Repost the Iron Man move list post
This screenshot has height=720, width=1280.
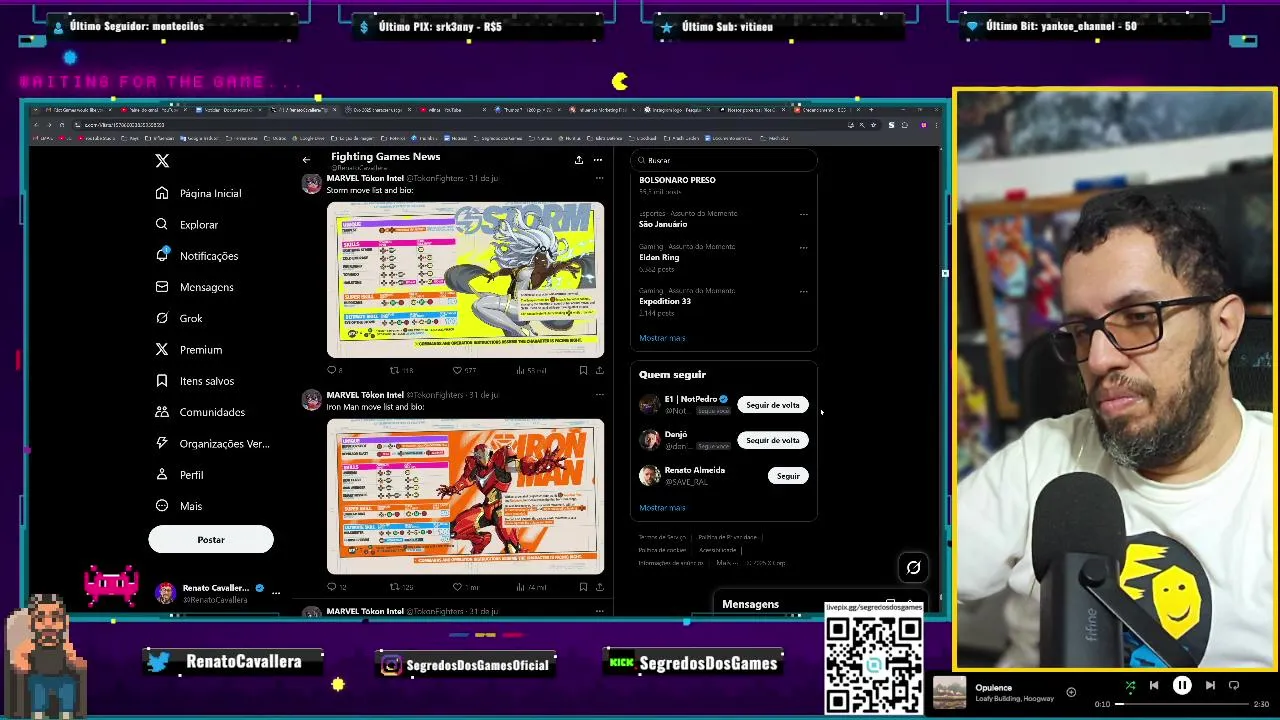coord(394,587)
